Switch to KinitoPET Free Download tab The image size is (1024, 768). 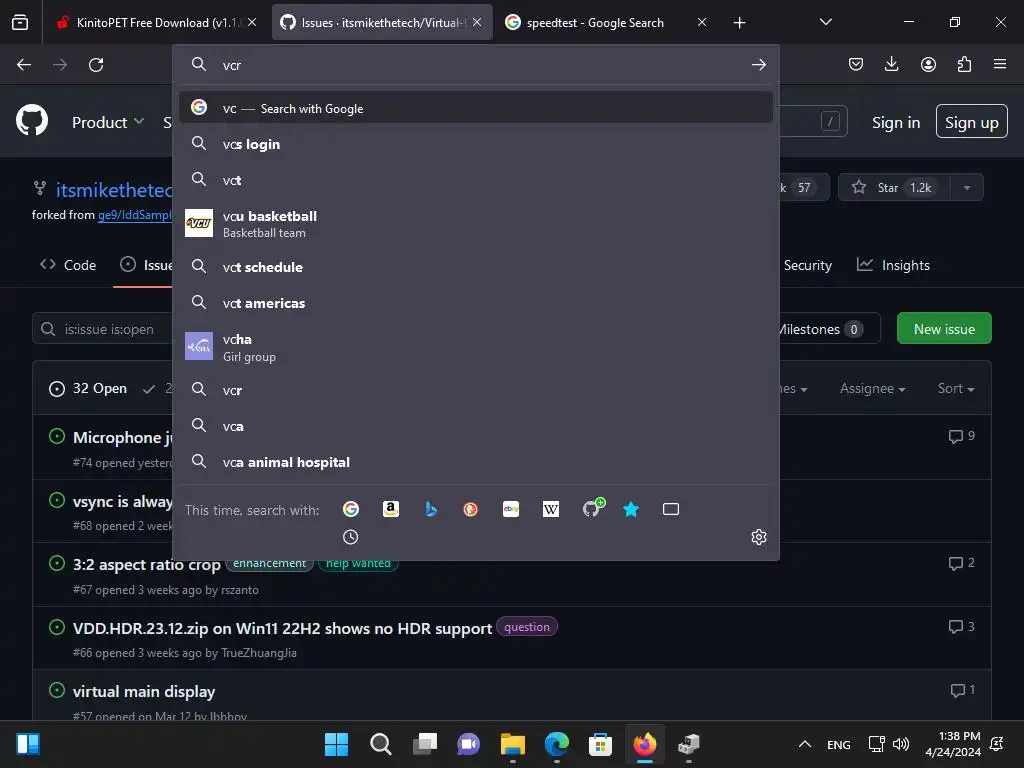tap(155, 22)
